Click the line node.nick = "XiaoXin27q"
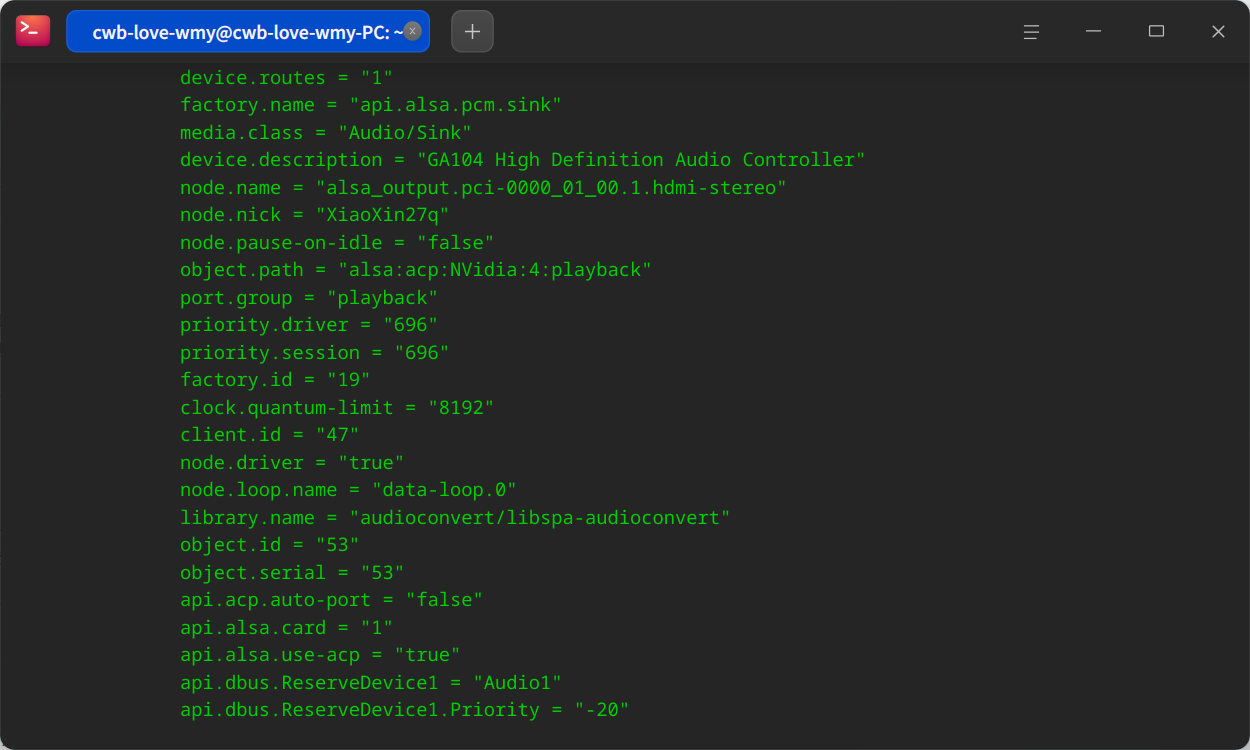This screenshot has width=1250, height=750. (315, 215)
